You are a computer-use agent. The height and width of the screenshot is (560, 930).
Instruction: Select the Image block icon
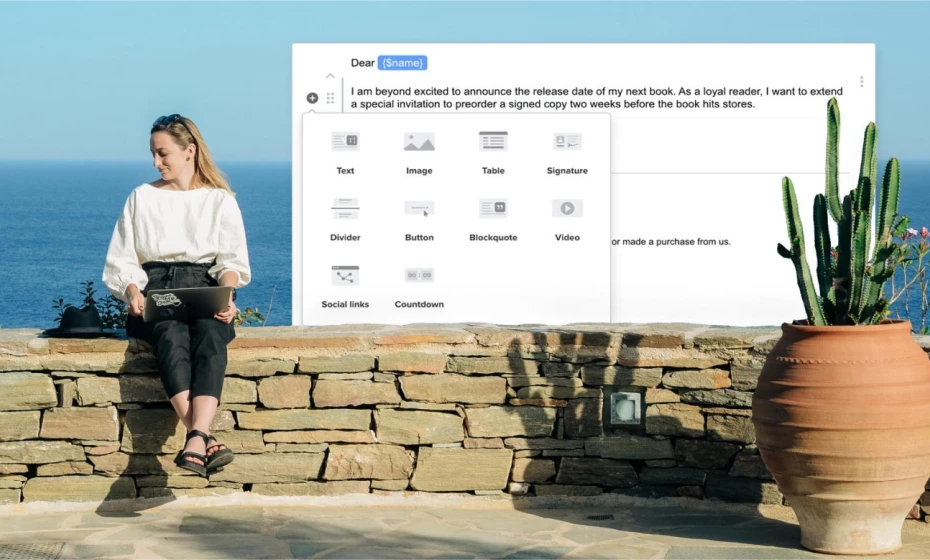419,142
